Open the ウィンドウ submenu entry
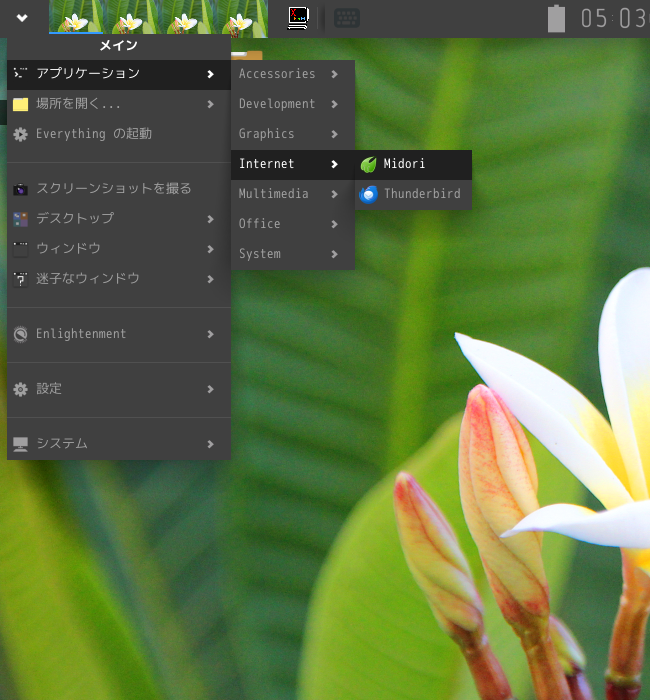This screenshot has height=700, width=650. 119,249
